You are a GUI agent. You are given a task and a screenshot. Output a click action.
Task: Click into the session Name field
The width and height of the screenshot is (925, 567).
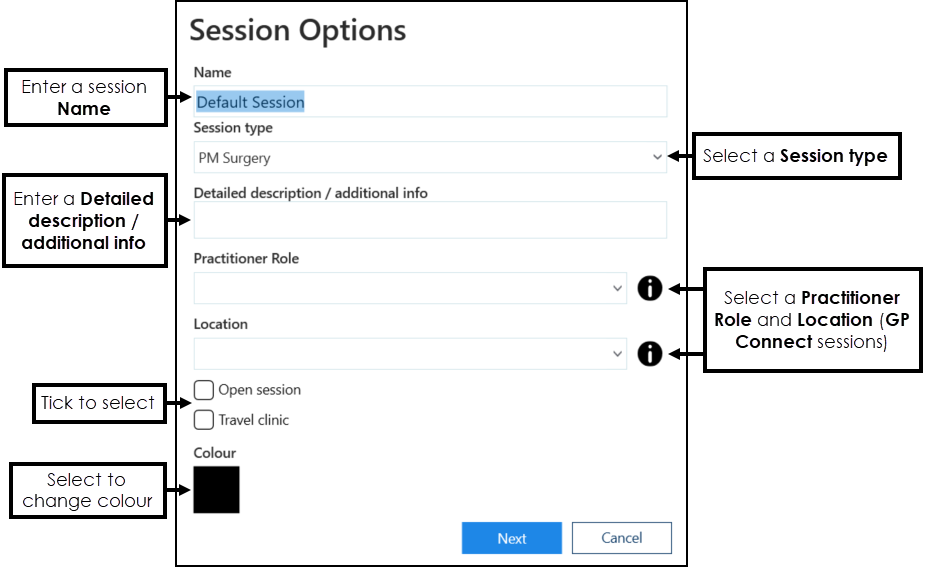[x=430, y=102]
